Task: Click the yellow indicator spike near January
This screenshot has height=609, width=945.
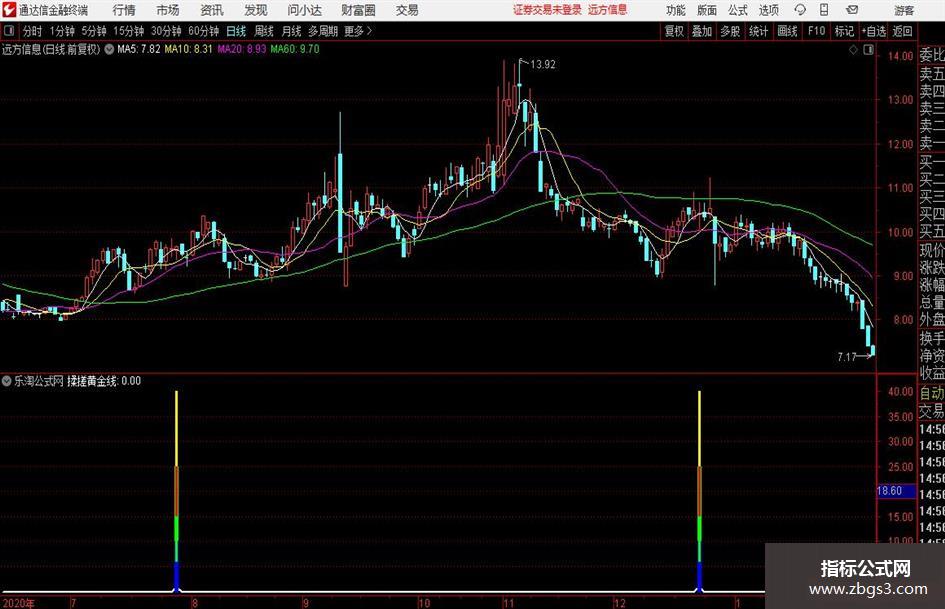Action: pyautogui.click(x=699, y=428)
